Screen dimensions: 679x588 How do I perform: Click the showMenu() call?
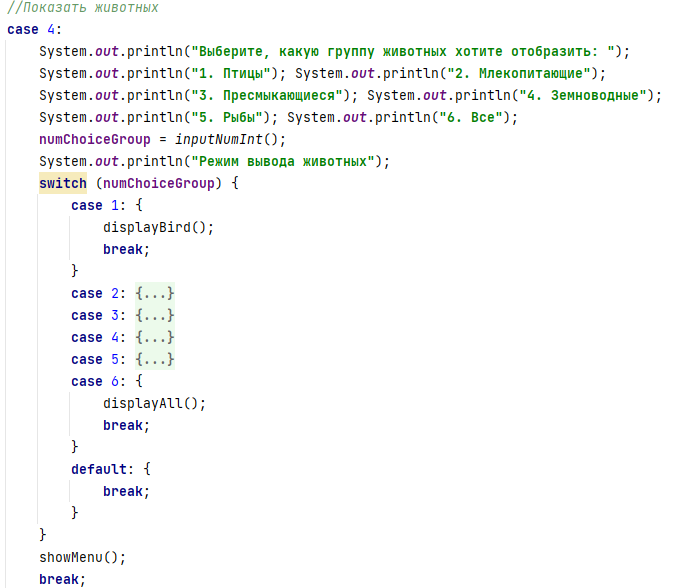pos(82,557)
